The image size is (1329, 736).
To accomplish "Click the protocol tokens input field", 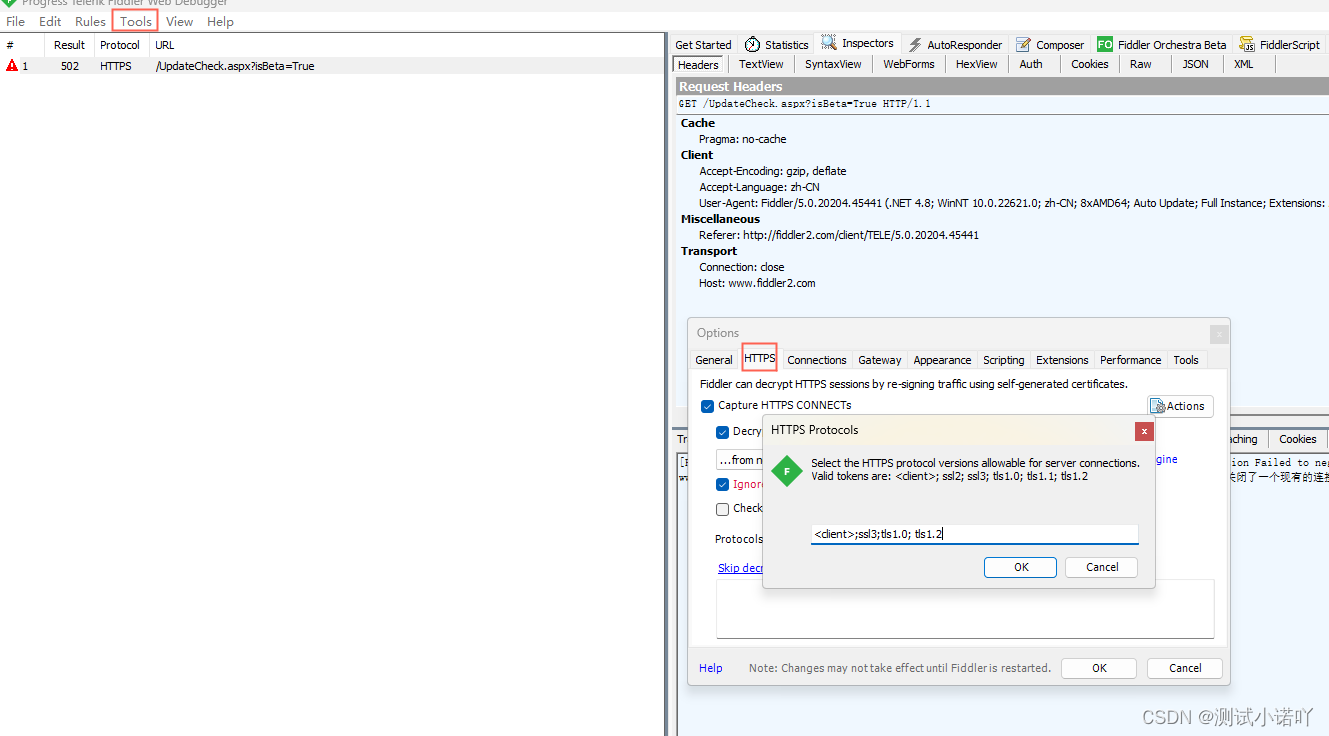I will point(974,534).
